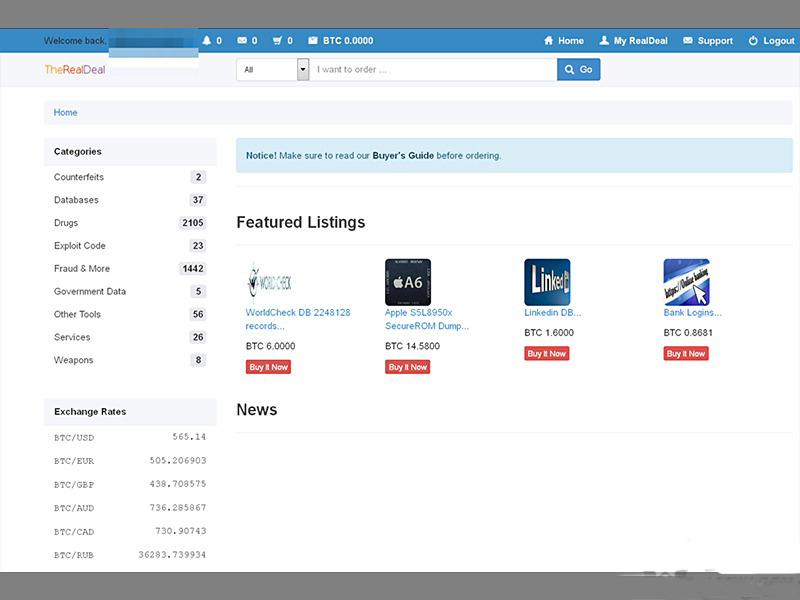Image resolution: width=800 pixels, height=600 pixels.
Task: Click the 2105 count badge beside Drugs
Action: click(193, 222)
